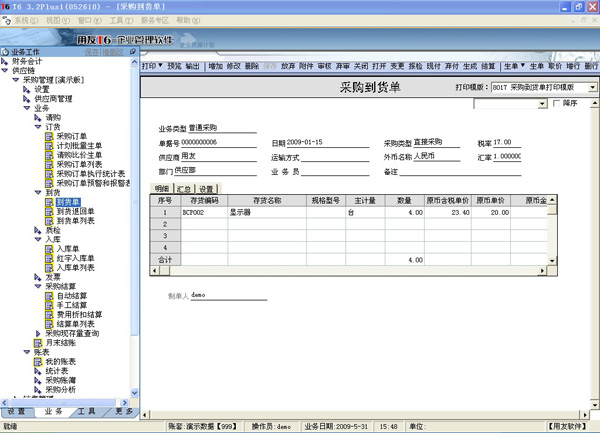Viewport: 600px width, 433px height.
Task: Click the 业务工作 panel header icon
Action: coord(5,52)
